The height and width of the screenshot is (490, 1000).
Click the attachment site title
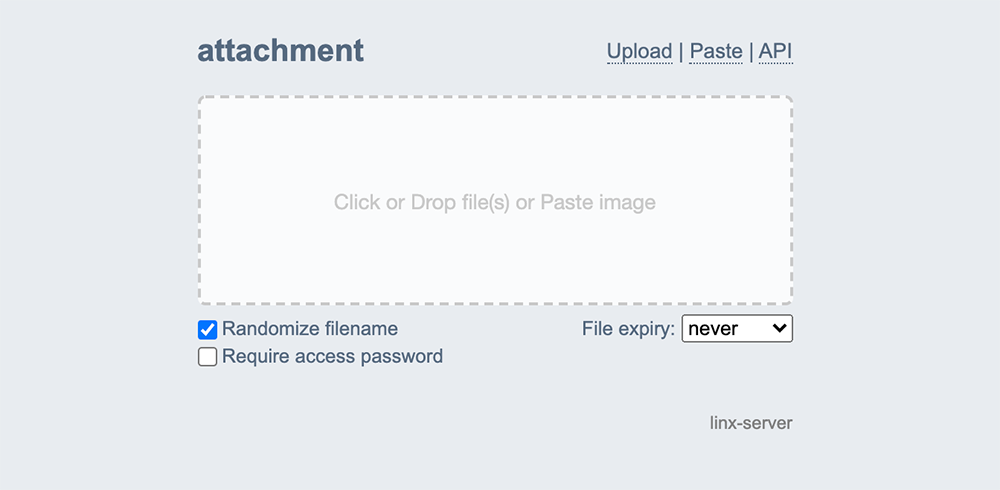(280, 51)
